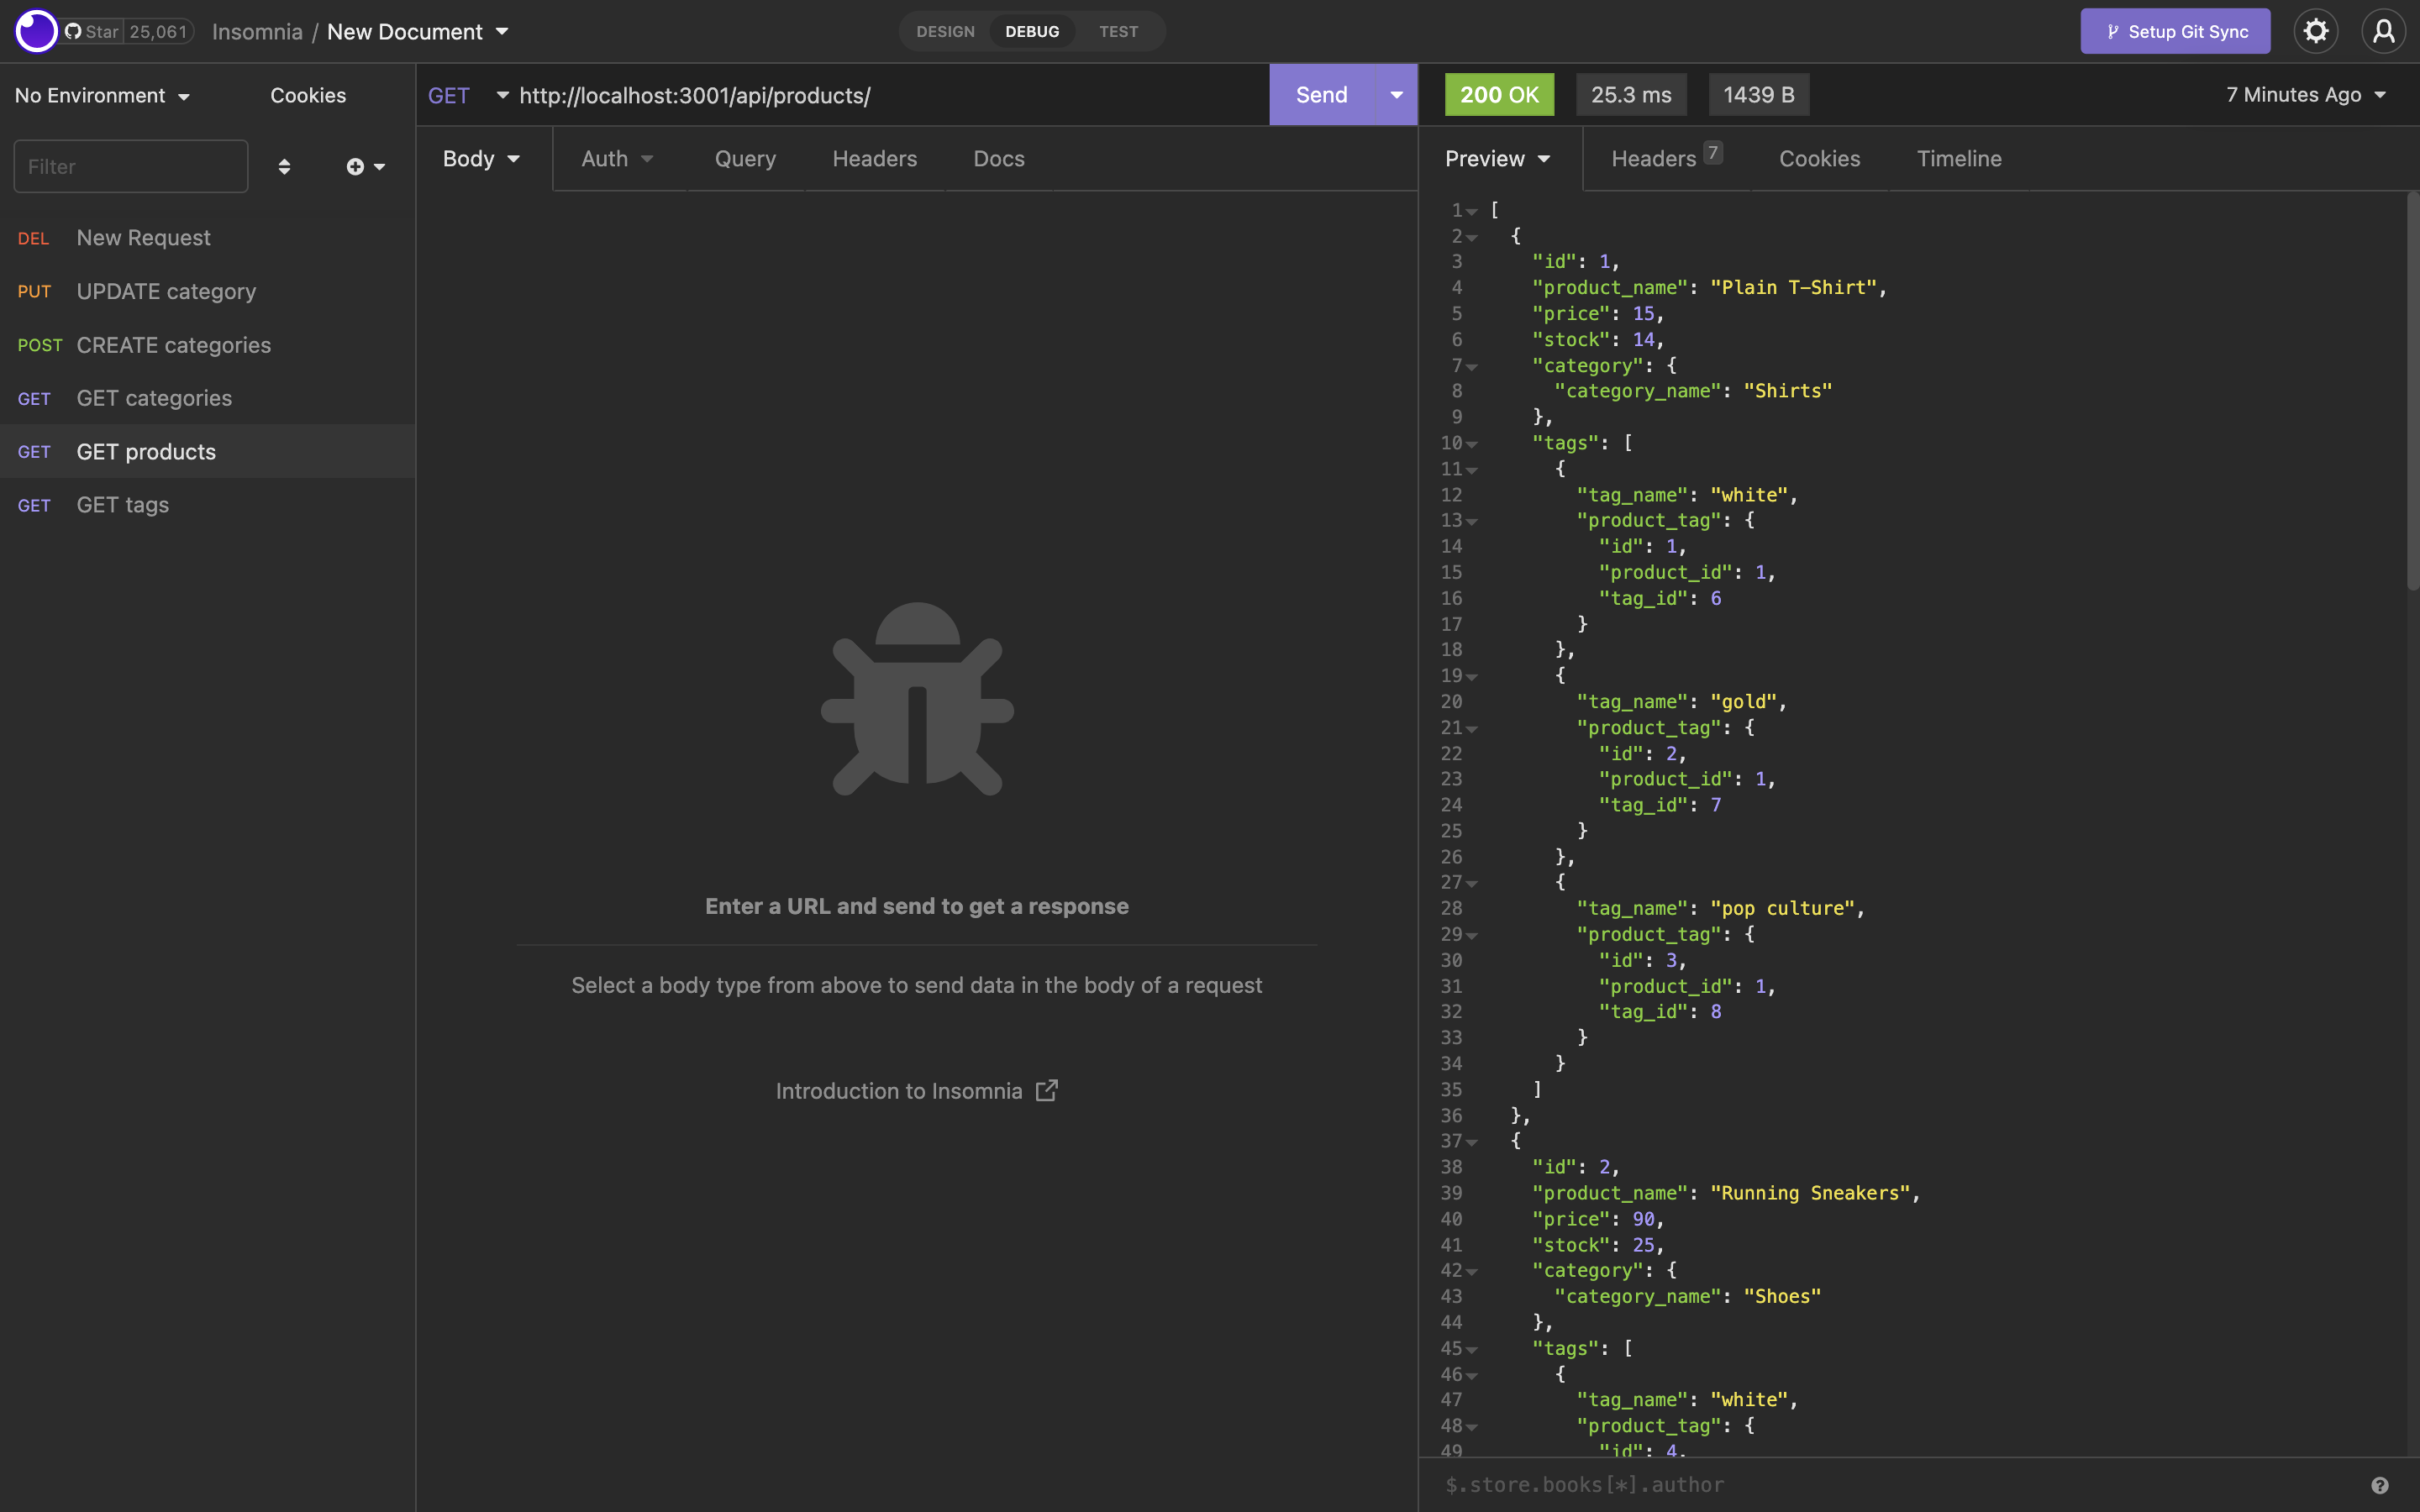
Task: Open the Docs tab
Action: coord(999,159)
